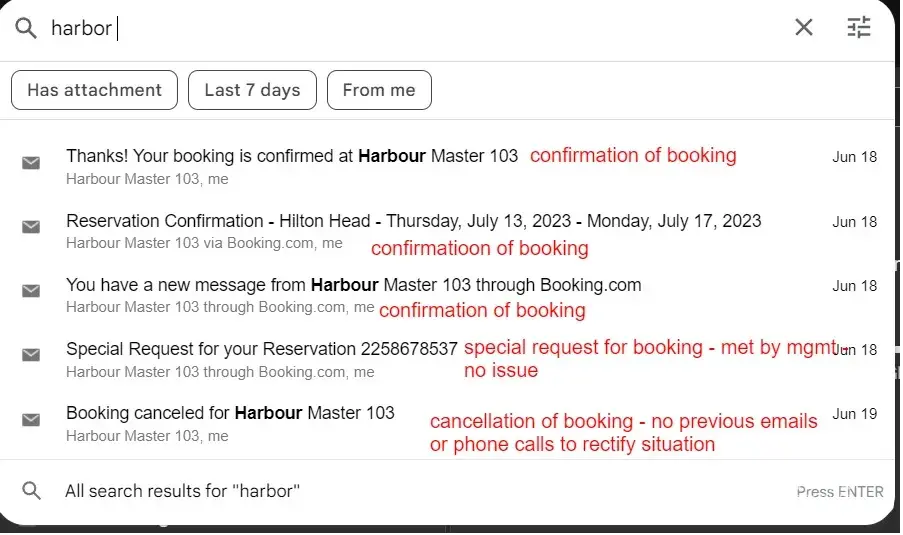Click the search magnifier icon beside harbor
The width and height of the screenshot is (903, 535).
[x=25, y=28]
